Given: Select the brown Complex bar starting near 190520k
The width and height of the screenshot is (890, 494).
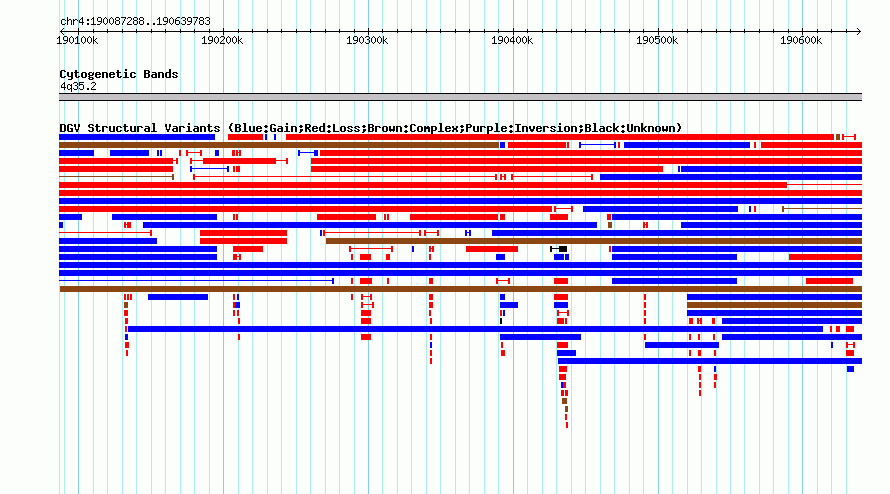Looking at the screenshot, I should tap(774, 305).
